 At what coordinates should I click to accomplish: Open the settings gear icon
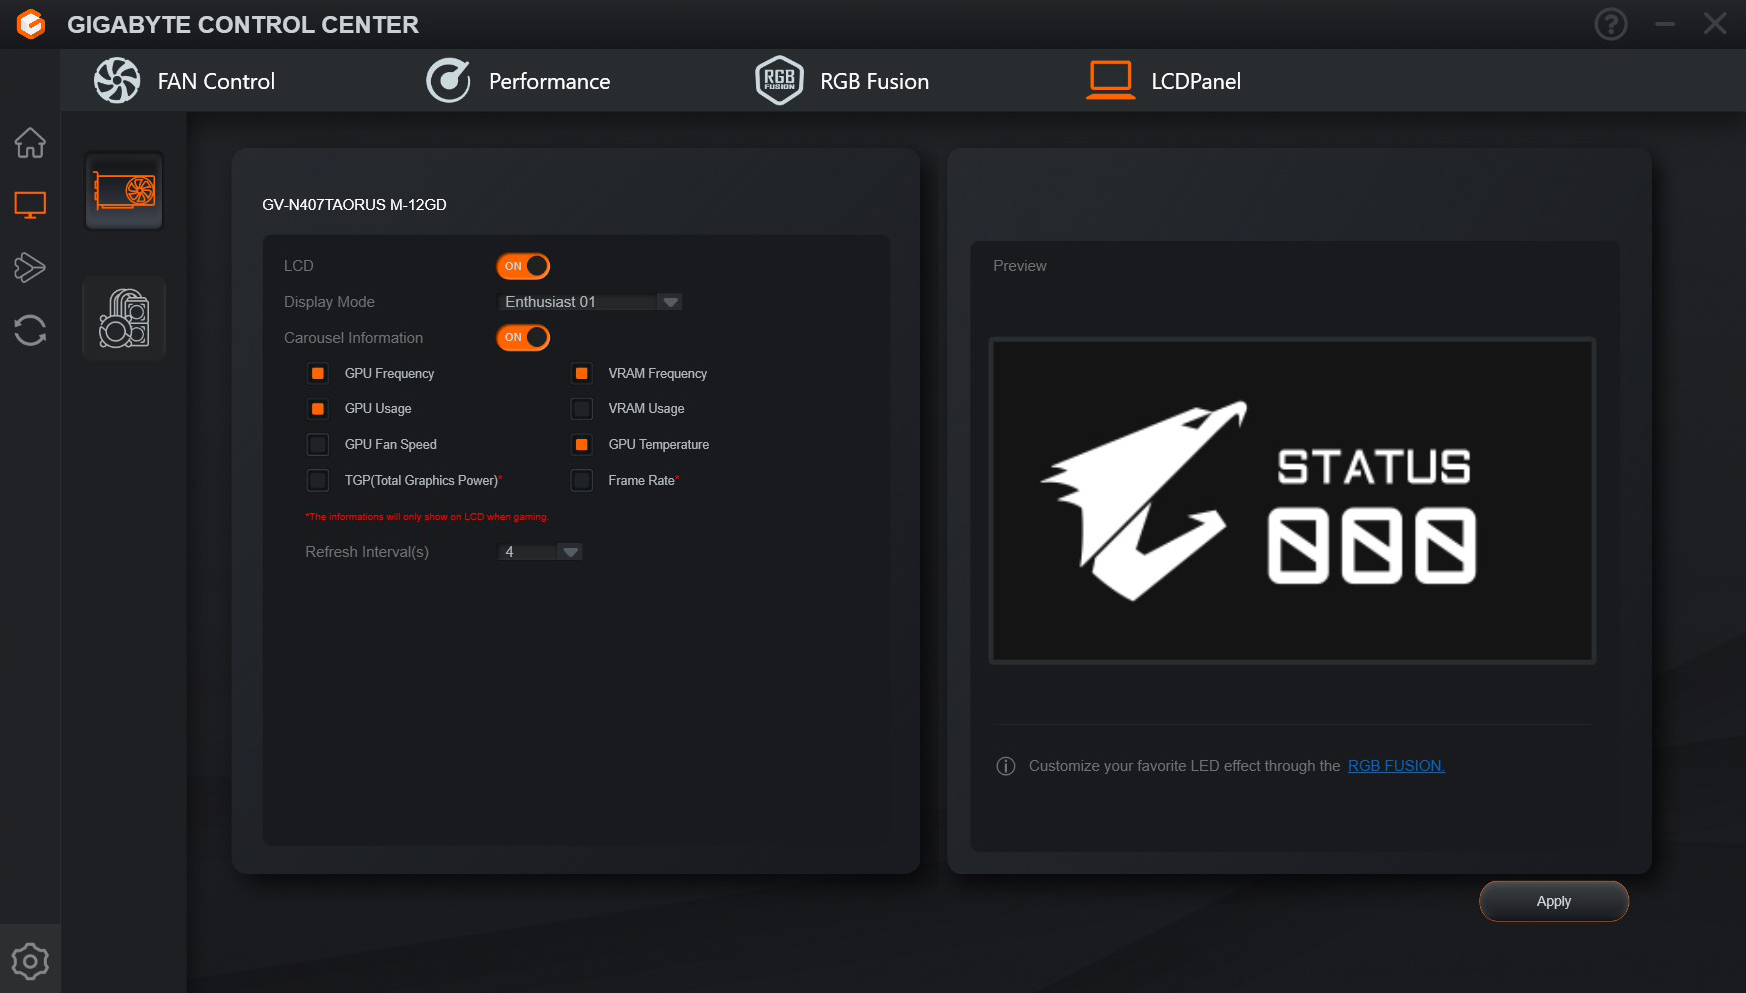[x=30, y=961]
